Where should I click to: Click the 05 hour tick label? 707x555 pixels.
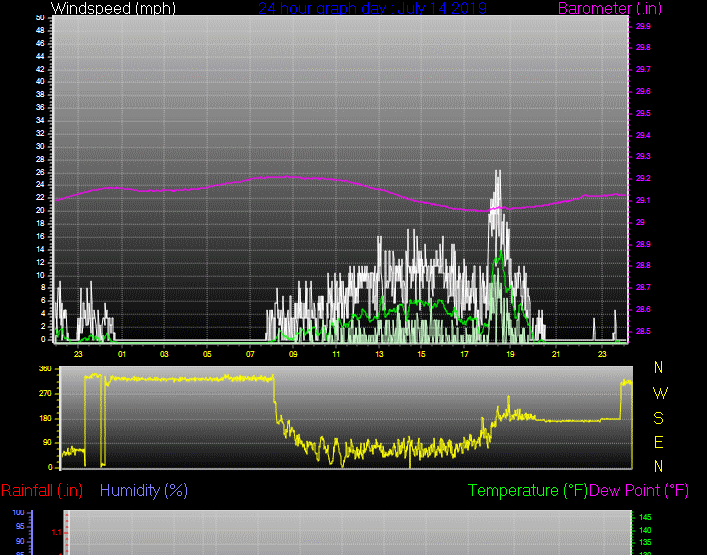tap(207, 354)
